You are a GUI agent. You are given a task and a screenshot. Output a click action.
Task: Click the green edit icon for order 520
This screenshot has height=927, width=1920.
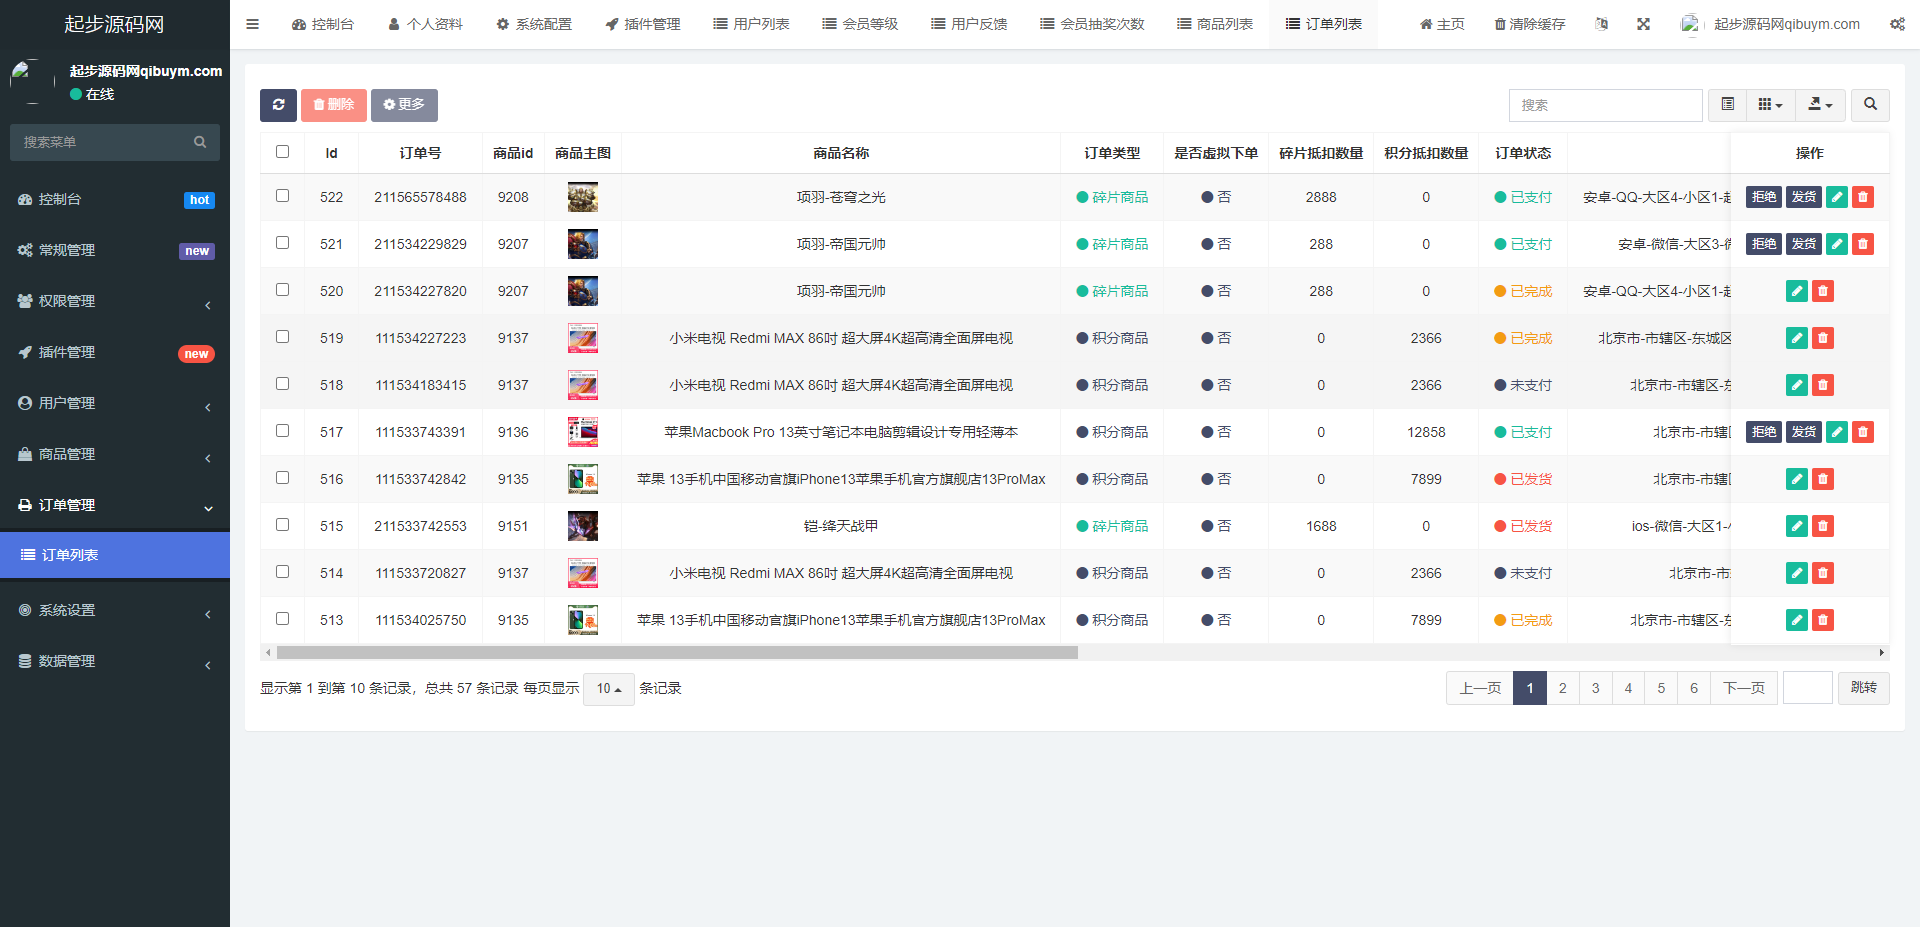[1796, 291]
